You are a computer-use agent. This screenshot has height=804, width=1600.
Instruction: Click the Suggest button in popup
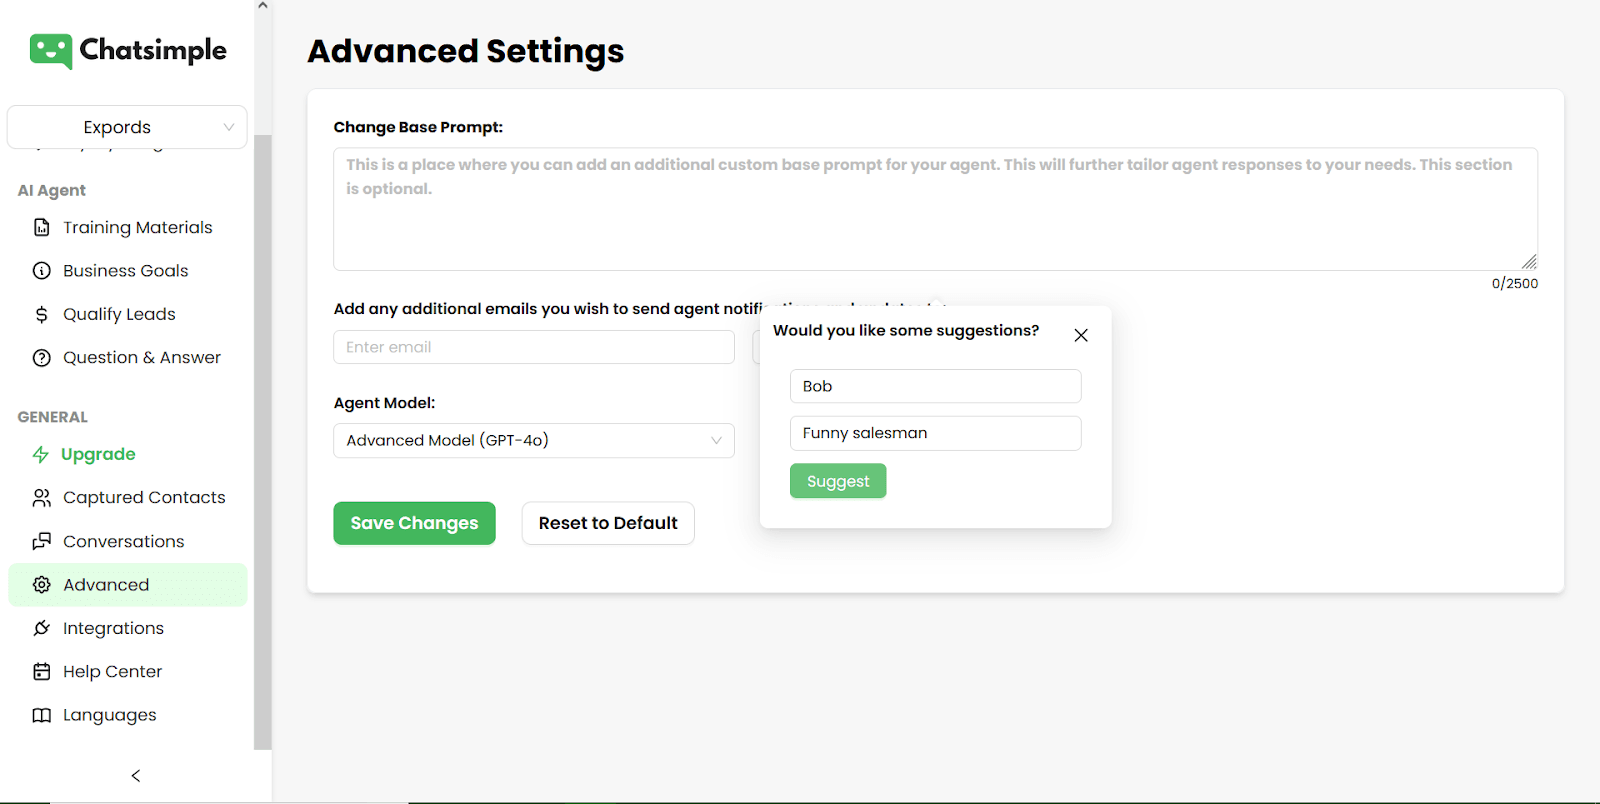point(838,482)
